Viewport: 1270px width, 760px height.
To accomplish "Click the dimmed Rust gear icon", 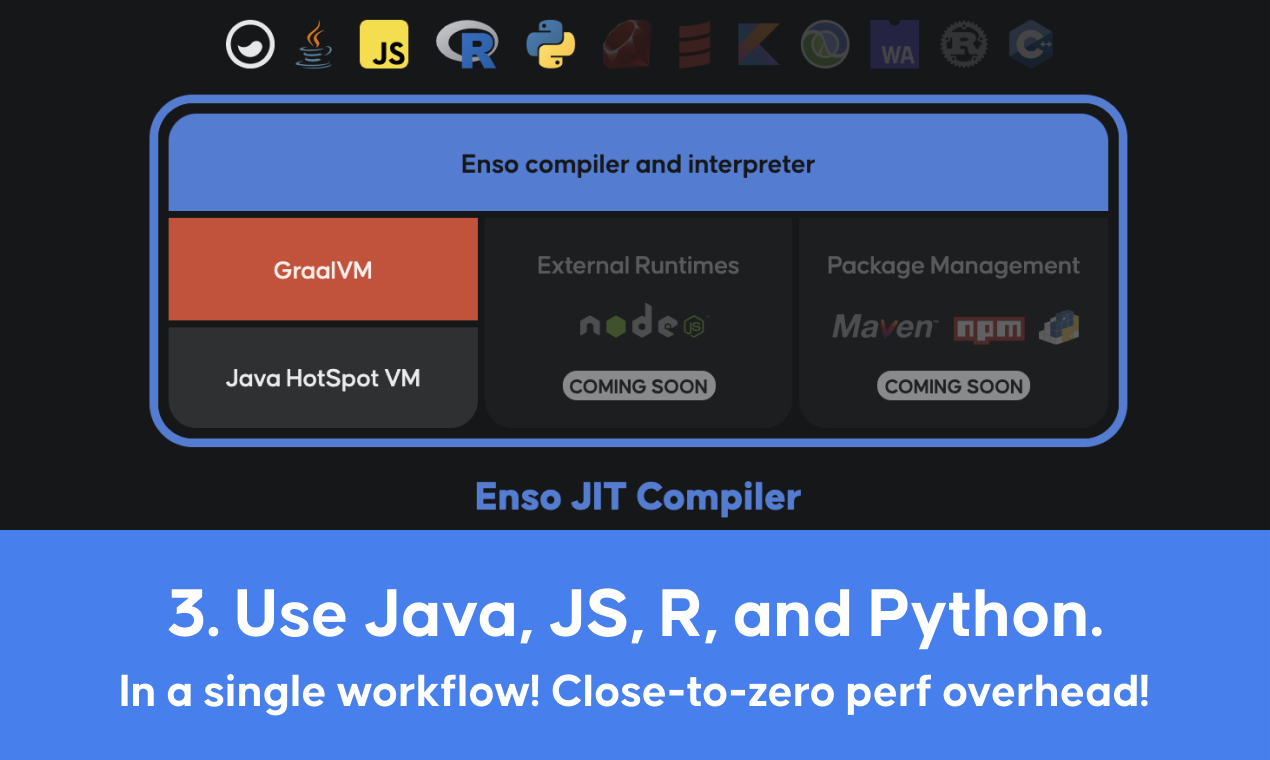I will 964,45.
